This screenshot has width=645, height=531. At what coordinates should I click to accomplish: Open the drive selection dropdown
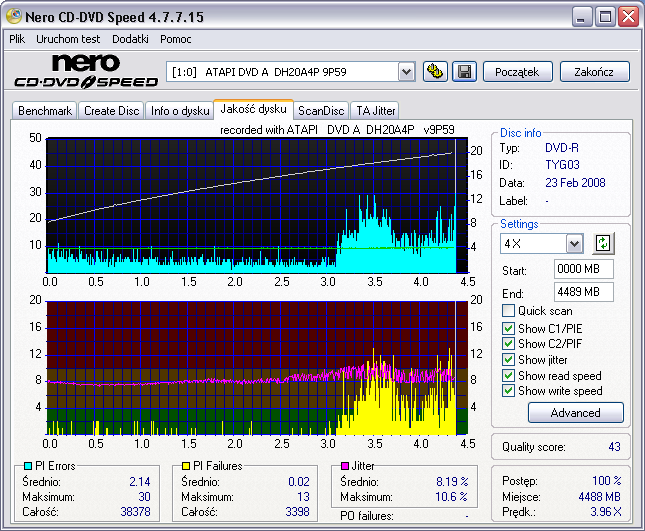[406, 72]
